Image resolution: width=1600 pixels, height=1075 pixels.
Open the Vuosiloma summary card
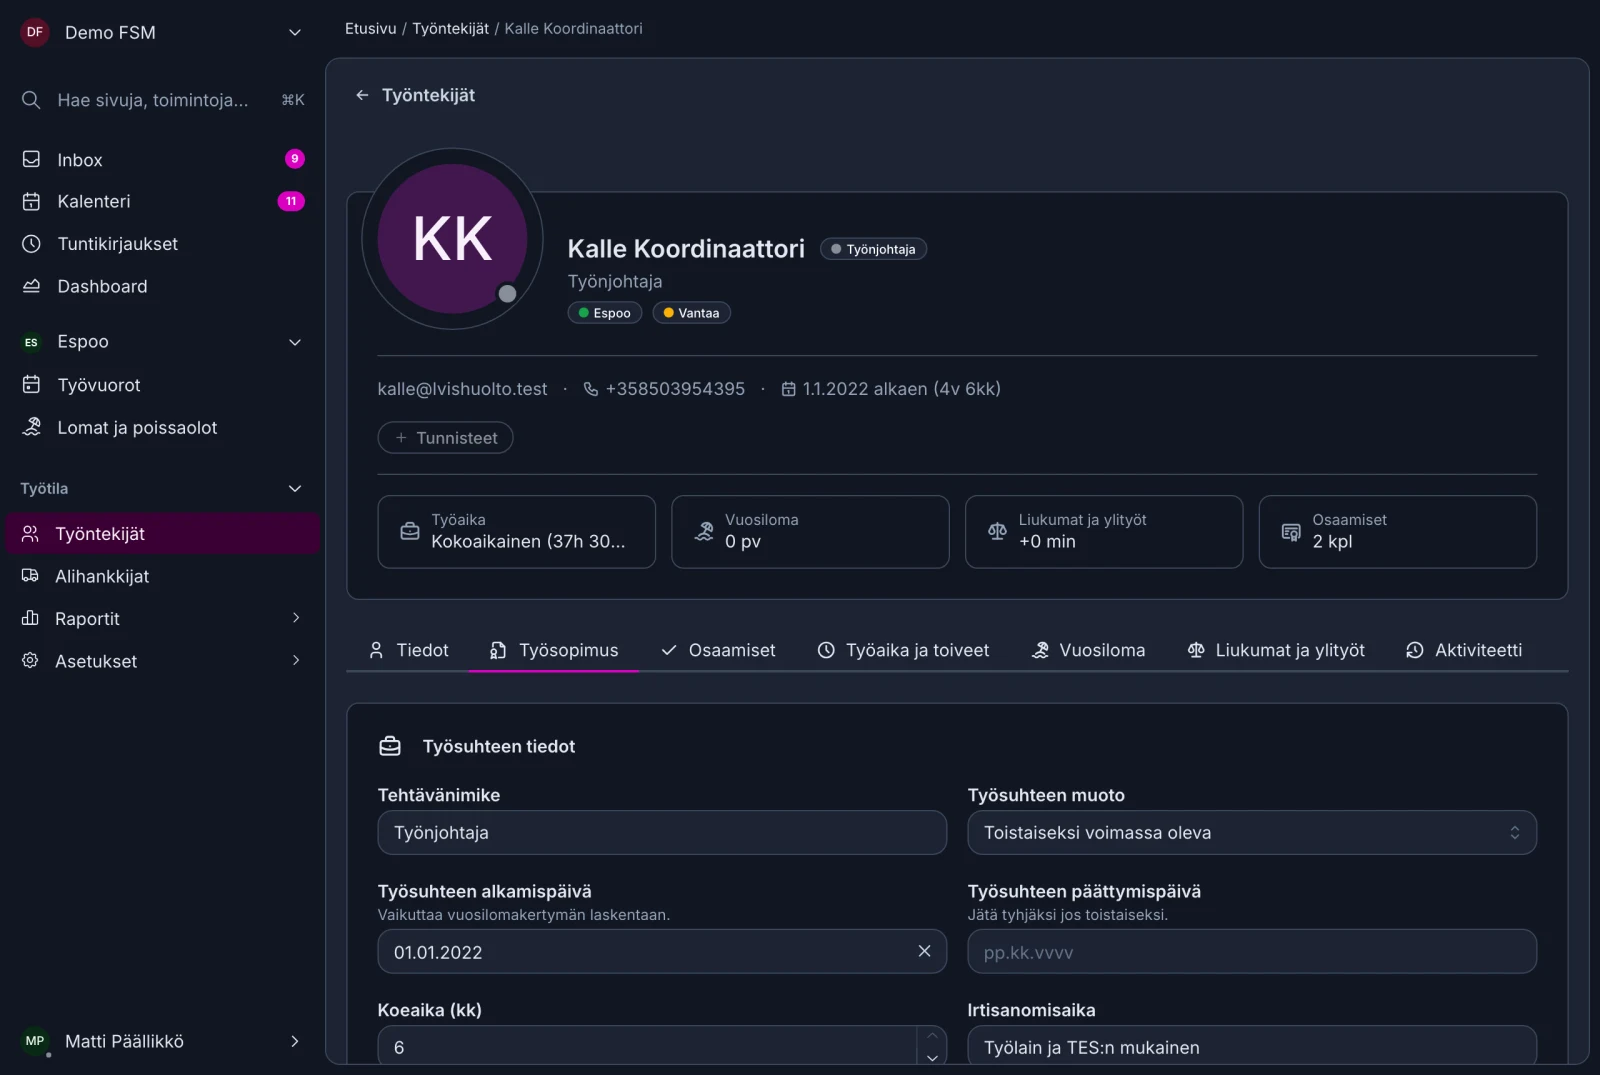point(810,532)
